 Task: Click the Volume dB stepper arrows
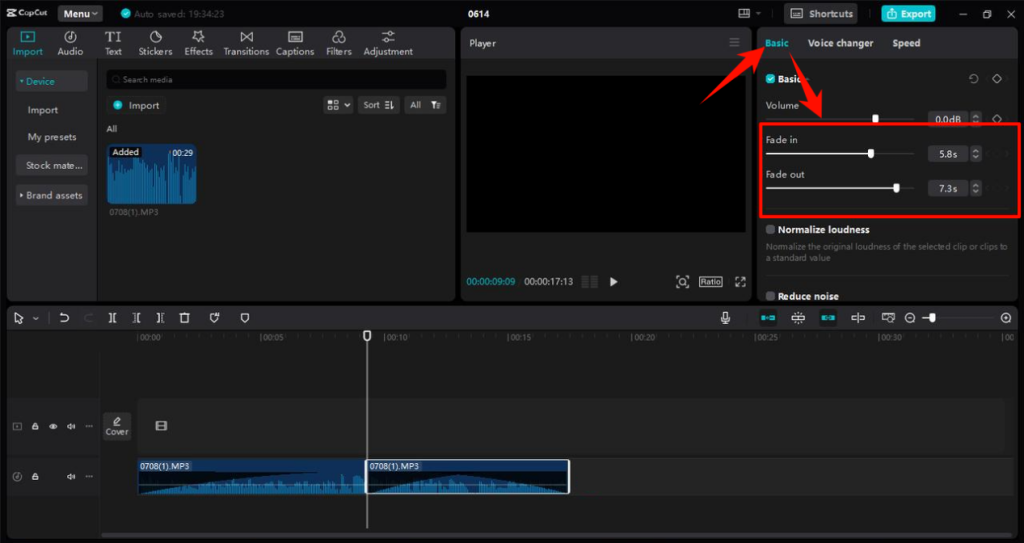976,119
